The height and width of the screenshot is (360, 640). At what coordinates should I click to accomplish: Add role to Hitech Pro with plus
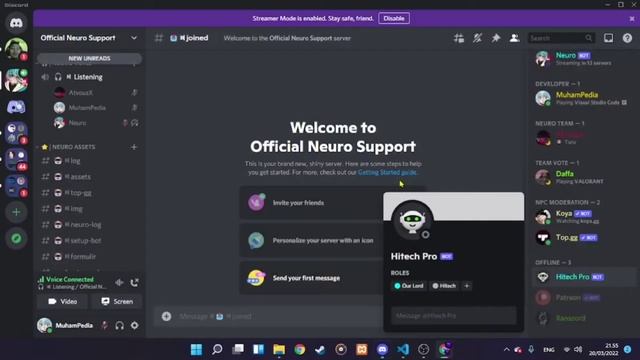(467, 286)
